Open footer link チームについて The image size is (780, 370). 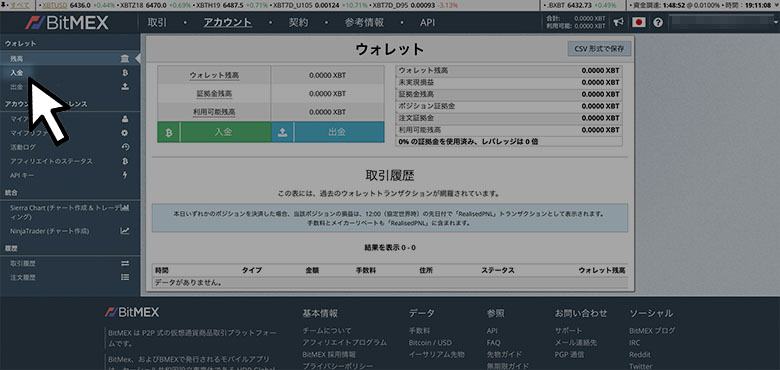click(x=327, y=331)
